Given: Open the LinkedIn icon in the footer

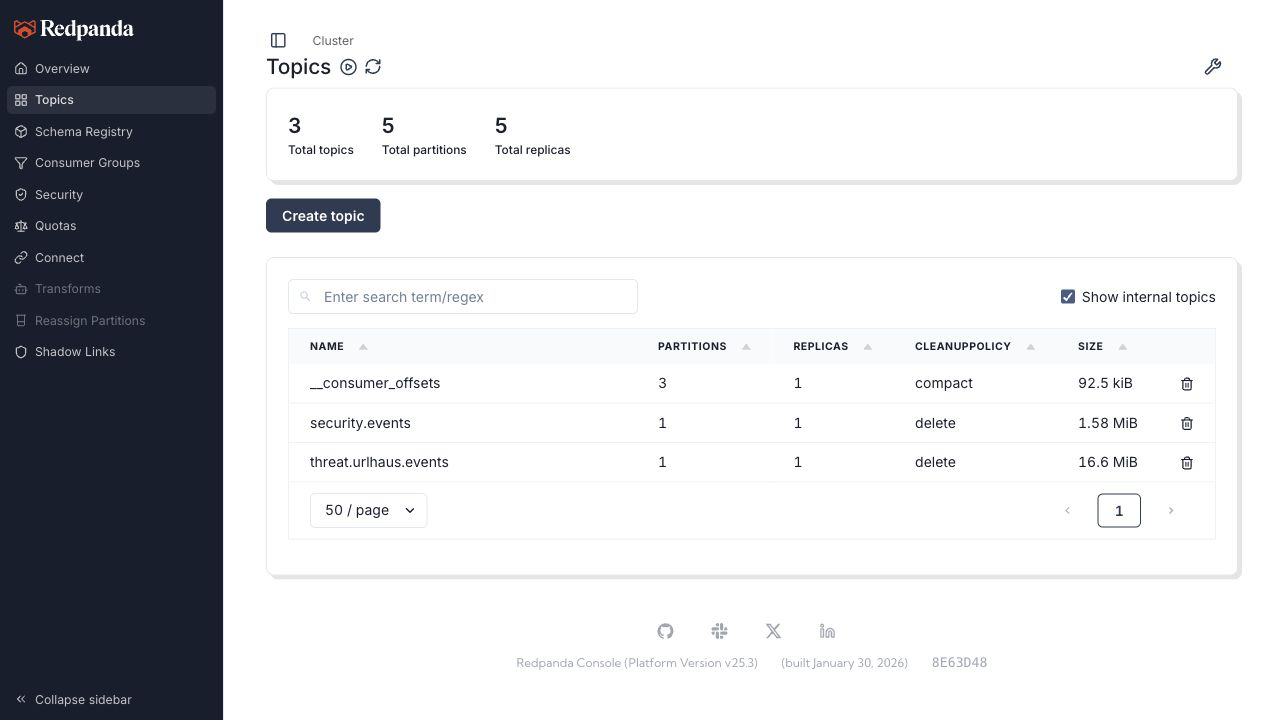Looking at the screenshot, I should tap(827, 631).
